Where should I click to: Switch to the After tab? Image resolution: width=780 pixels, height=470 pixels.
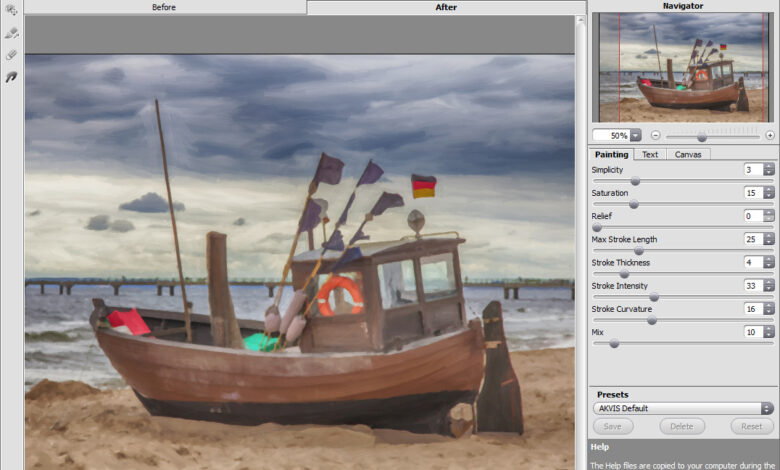[x=446, y=7]
